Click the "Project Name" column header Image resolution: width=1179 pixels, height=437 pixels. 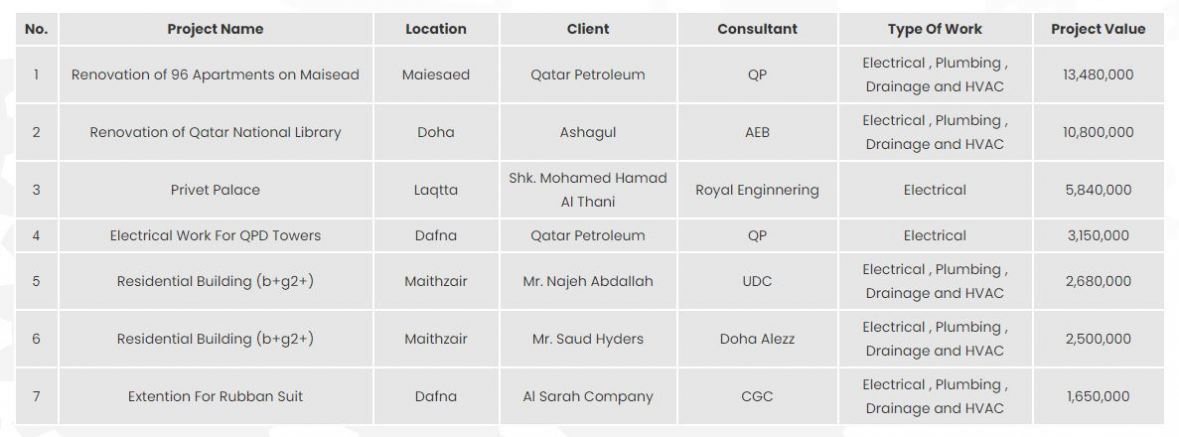(x=215, y=29)
